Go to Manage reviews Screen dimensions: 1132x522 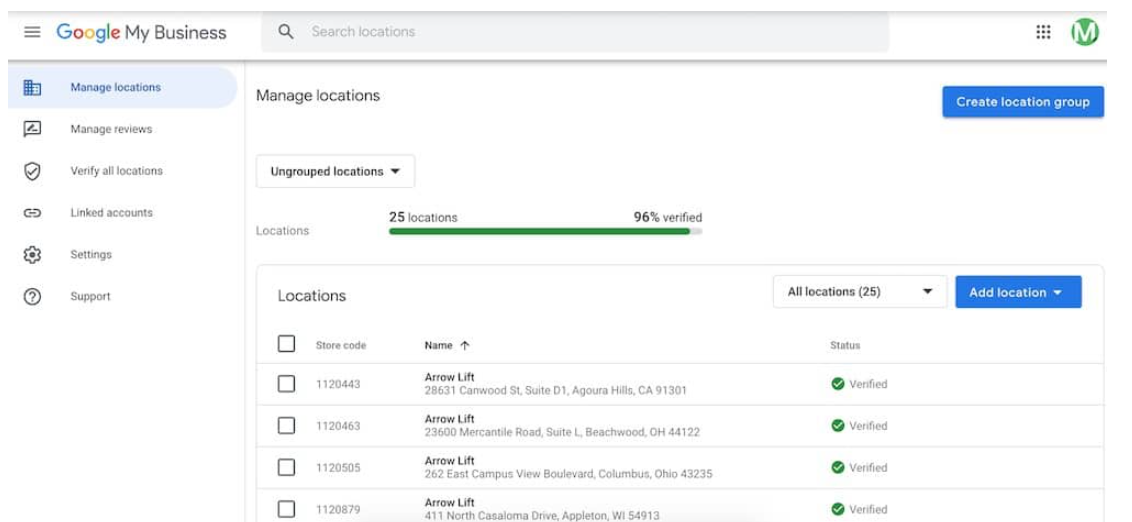111,129
